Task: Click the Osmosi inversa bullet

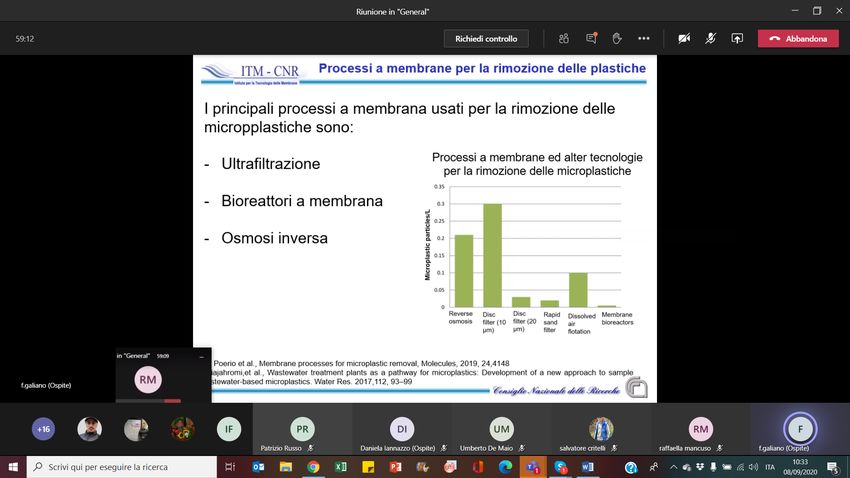Action: [274, 238]
